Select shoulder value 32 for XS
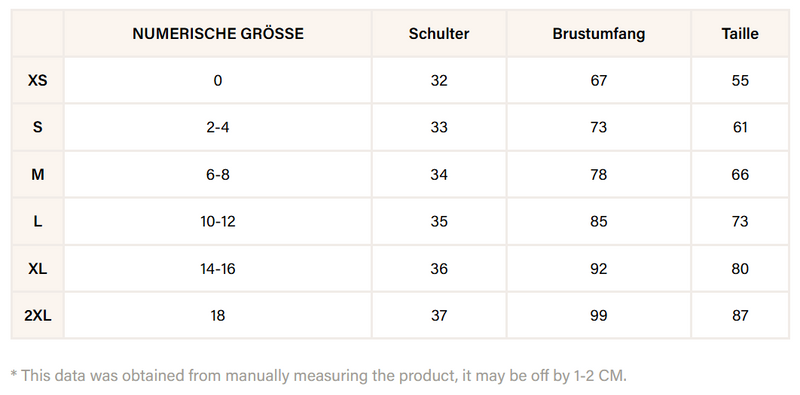The width and height of the screenshot is (800, 395). (x=439, y=81)
